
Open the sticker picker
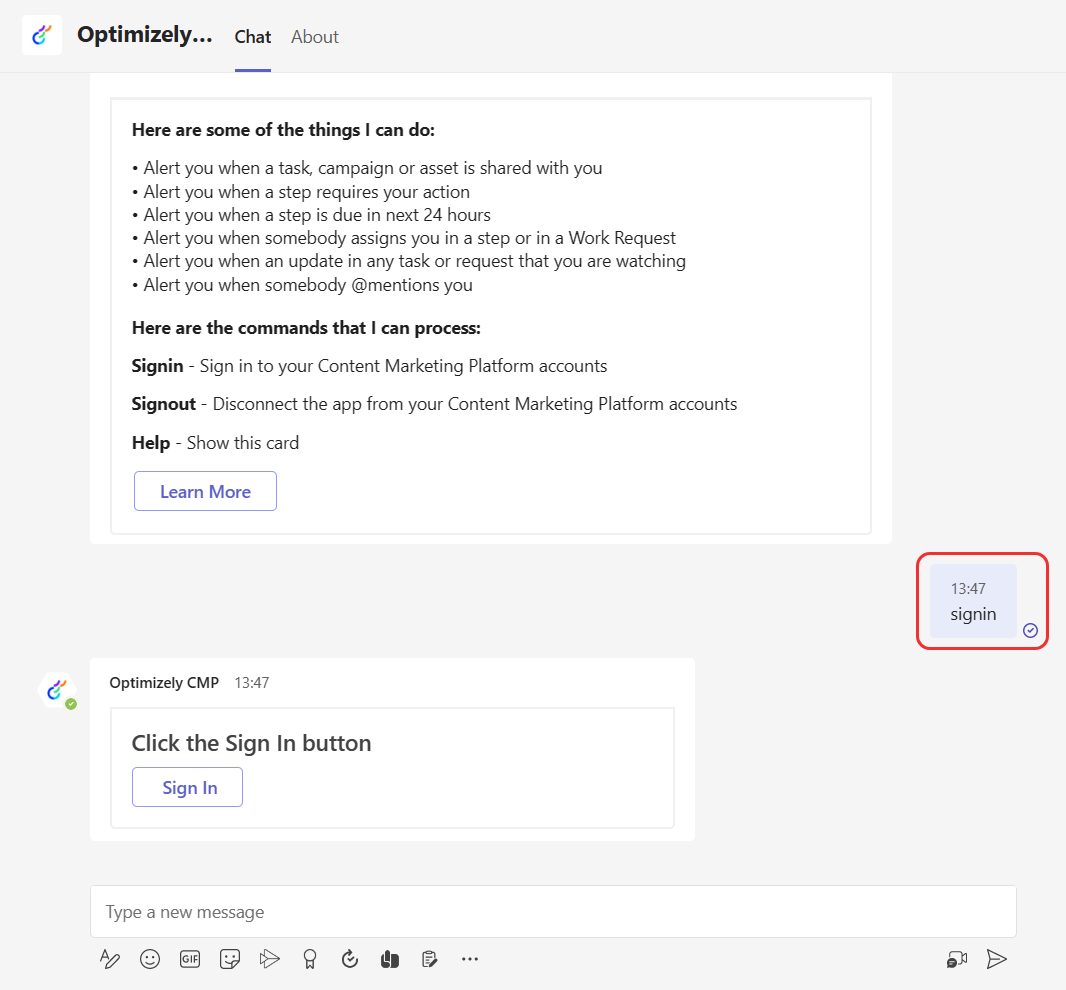coord(230,959)
